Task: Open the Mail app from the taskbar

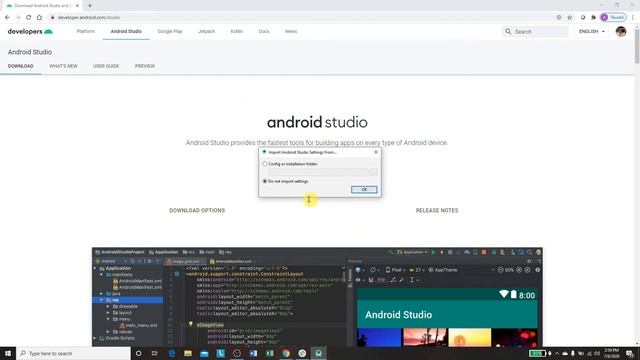Action: (204, 353)
